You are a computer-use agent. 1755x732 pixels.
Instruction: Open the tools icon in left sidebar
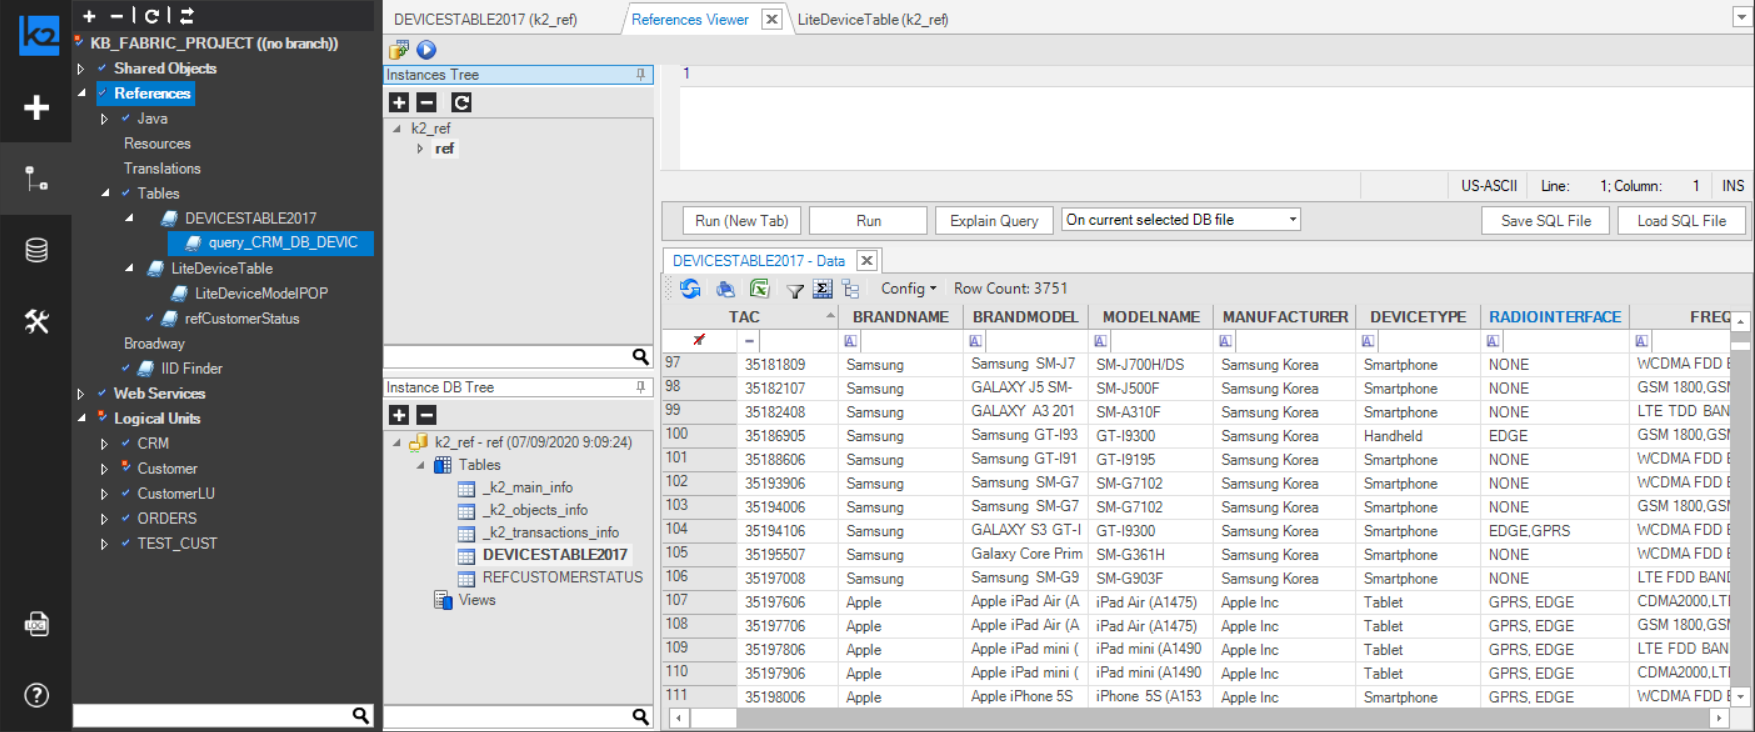[x=36, y=321]
